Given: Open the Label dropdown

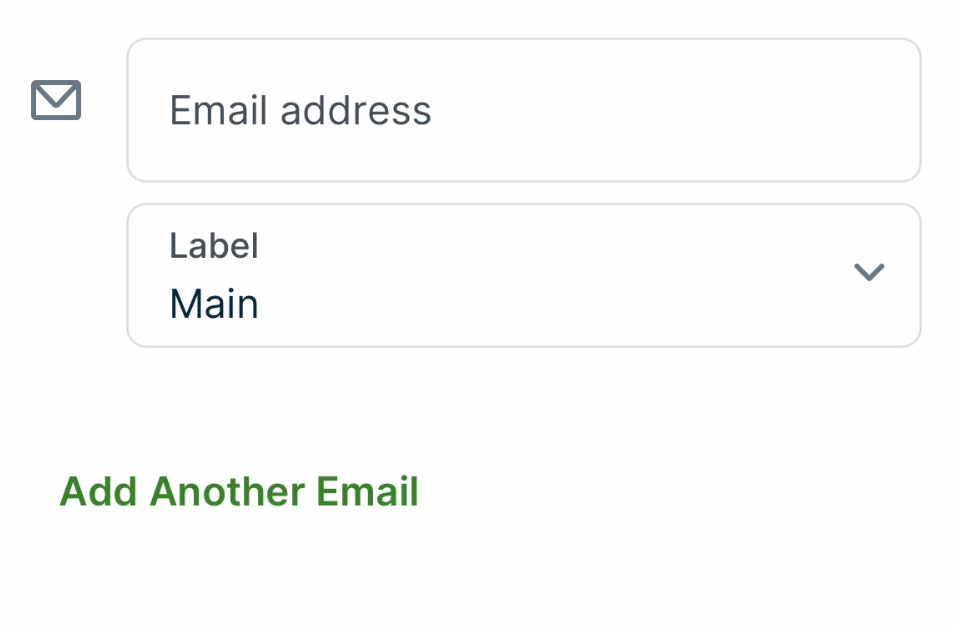Looking at the screenshot, I should [523, 276].
